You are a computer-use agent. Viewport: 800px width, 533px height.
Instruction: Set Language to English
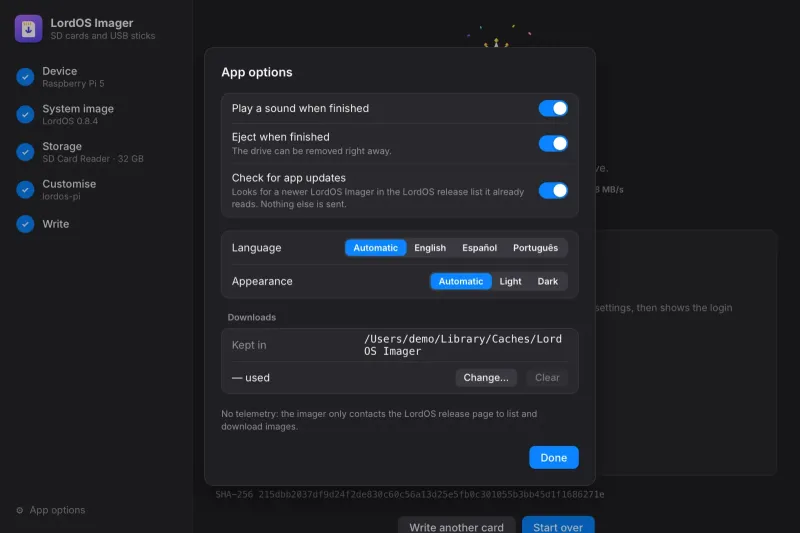tap(430, 248)
